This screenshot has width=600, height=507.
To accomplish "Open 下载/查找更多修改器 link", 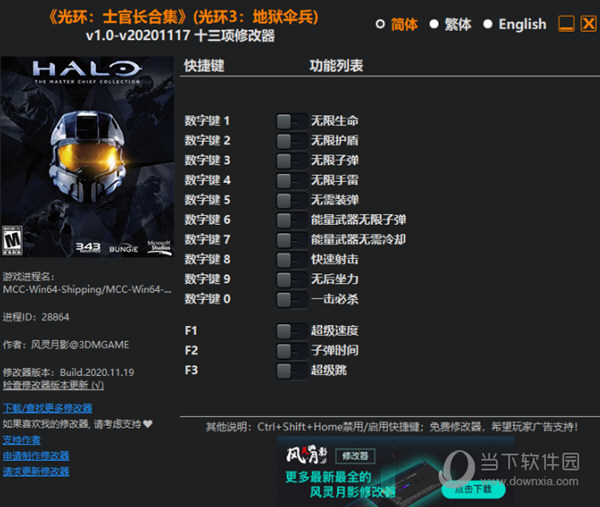I will [47, 408].
